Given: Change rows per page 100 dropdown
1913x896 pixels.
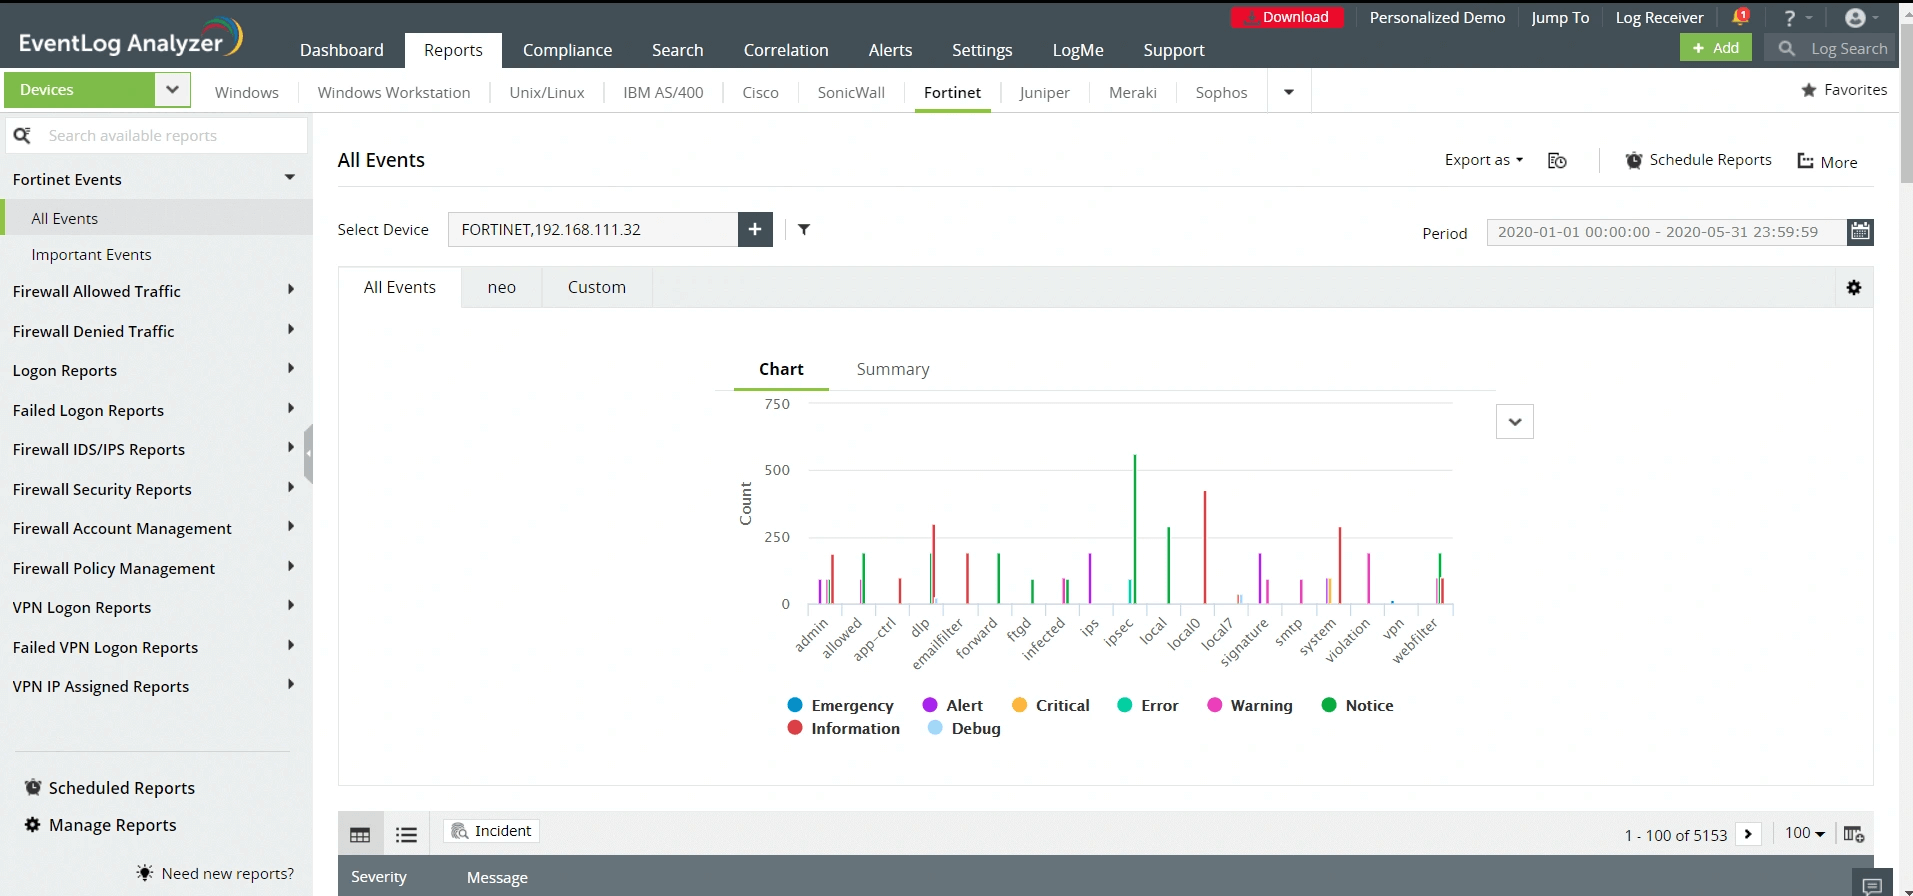Looking at the screenshot, I should click(1805, 833).
